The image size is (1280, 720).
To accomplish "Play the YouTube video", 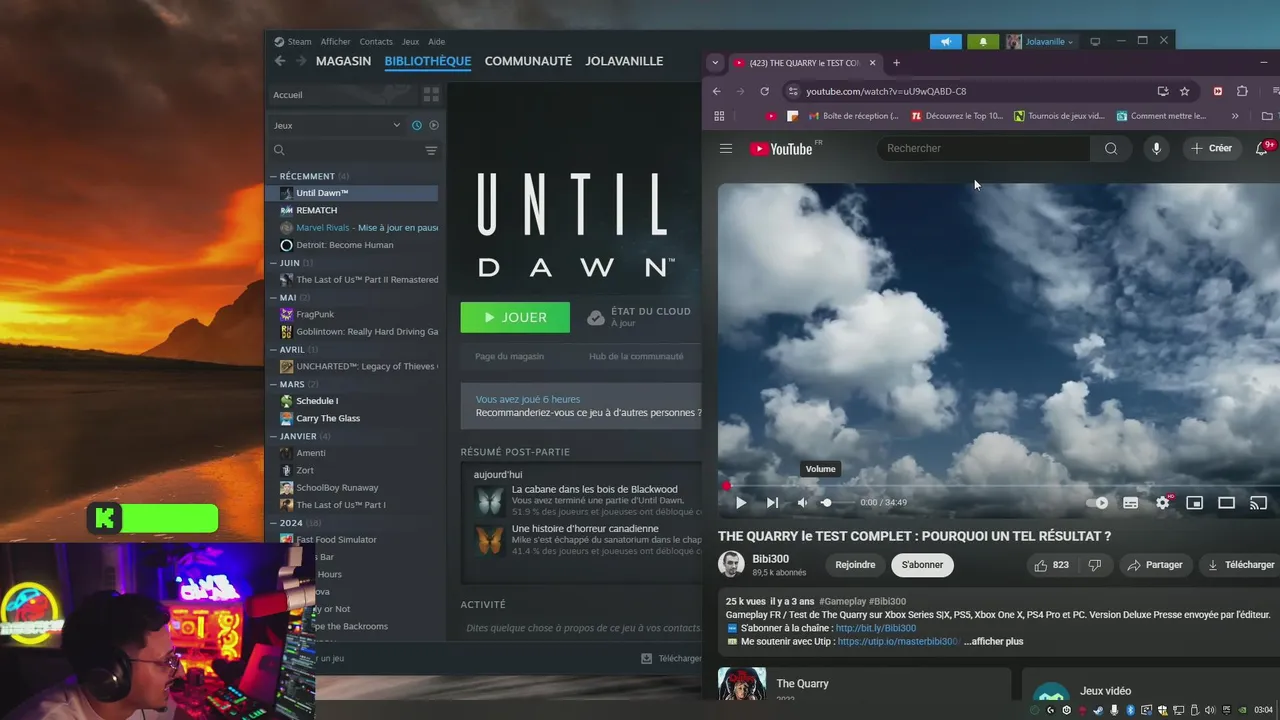I will (741, 503).
